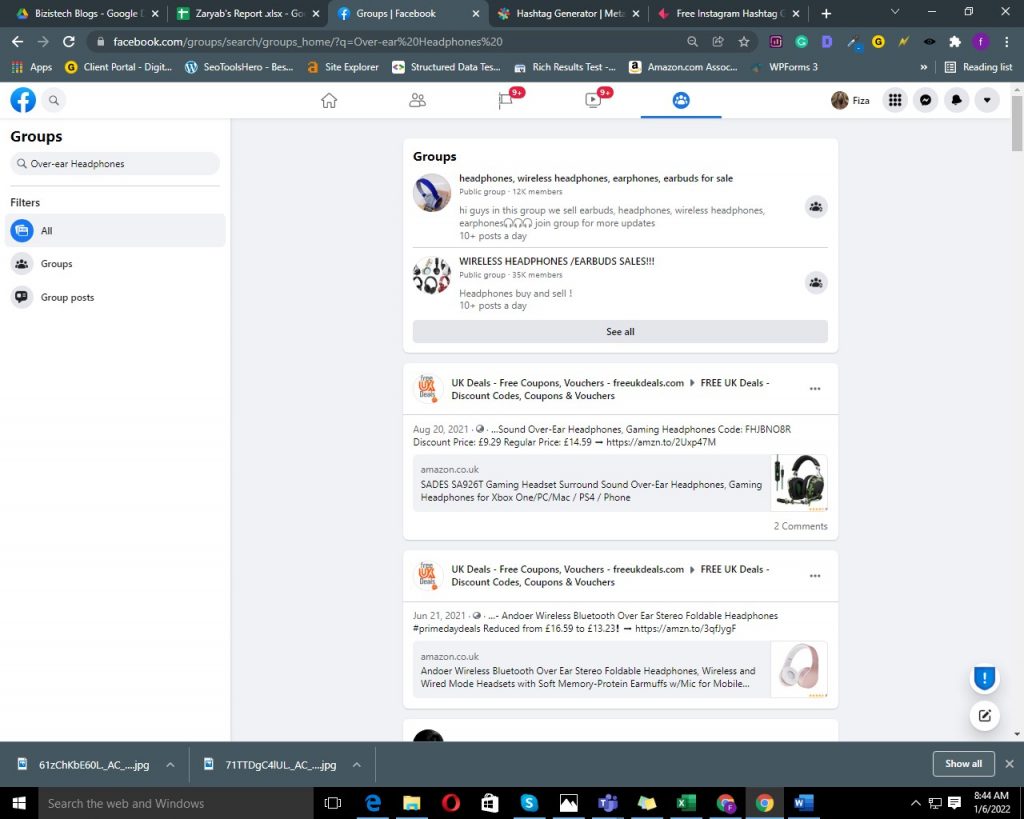Open Microsoft Edge from taskbar
Screen dimensions: 1024x819
point(372,803)
